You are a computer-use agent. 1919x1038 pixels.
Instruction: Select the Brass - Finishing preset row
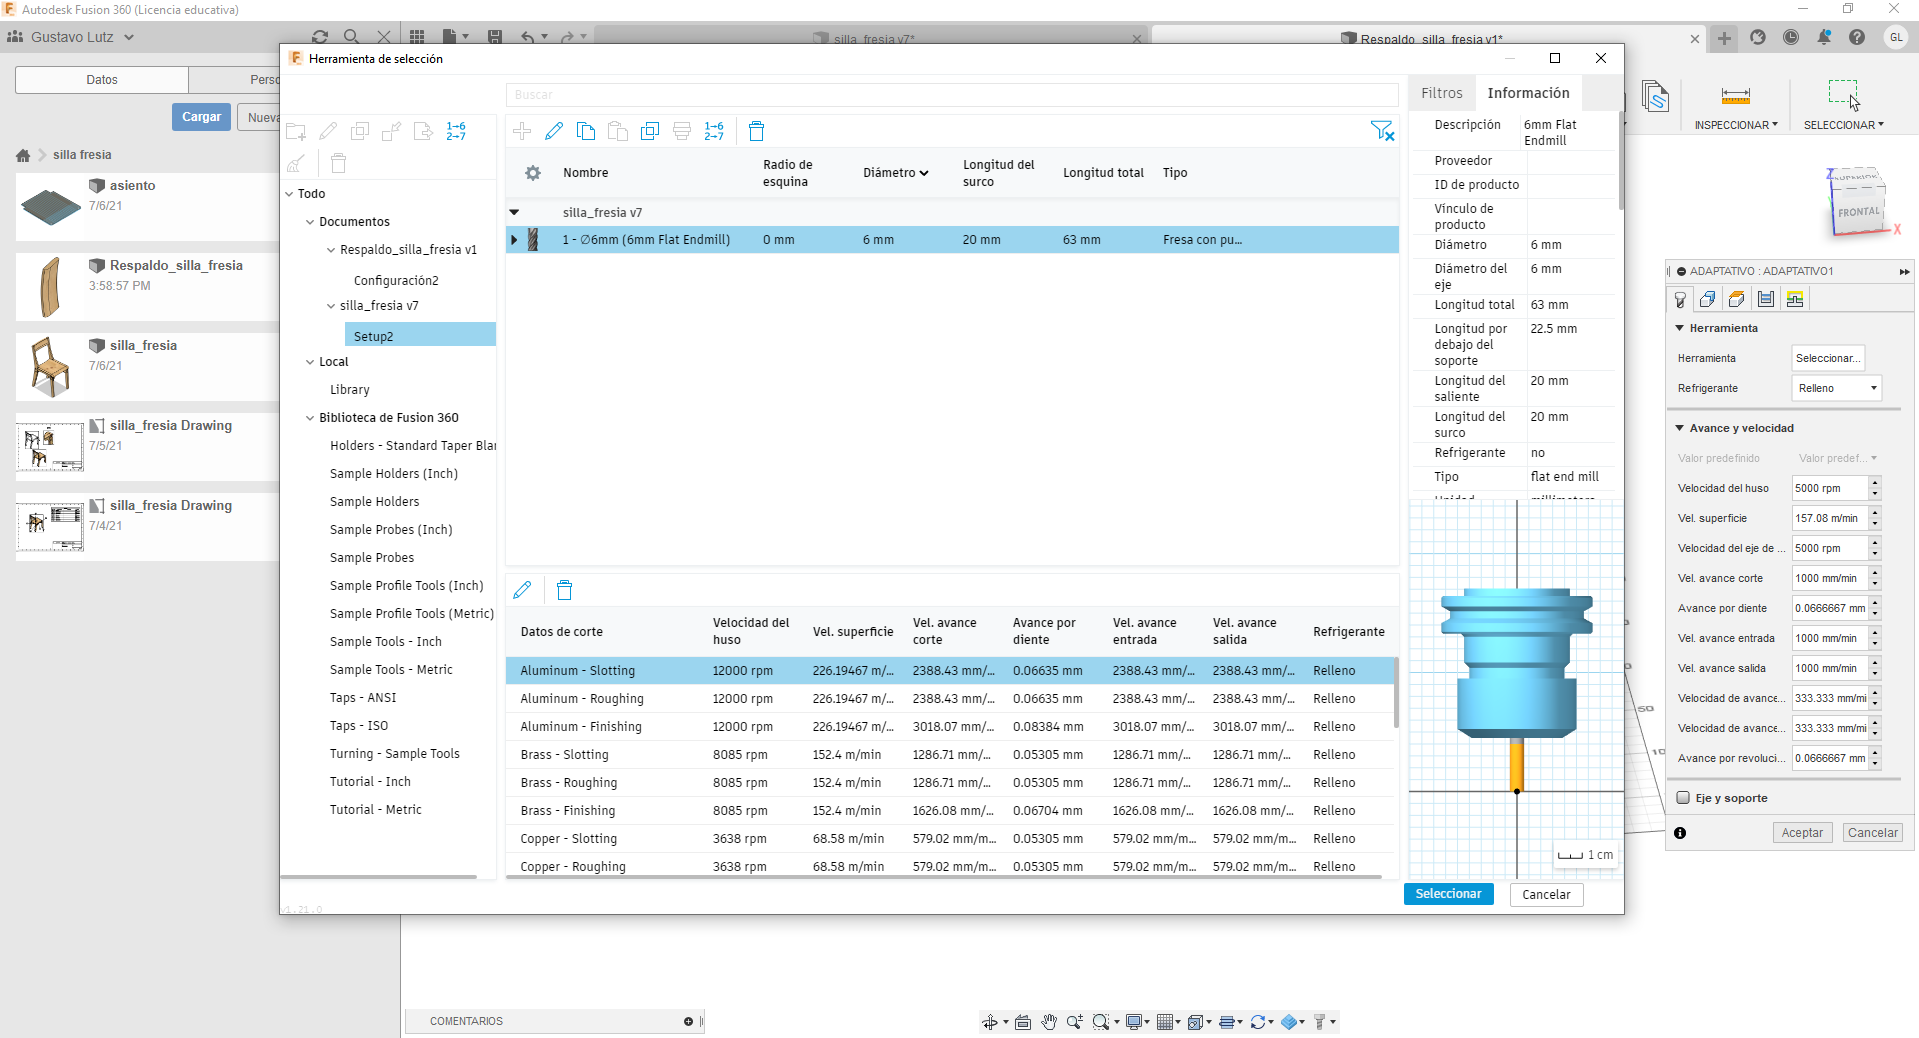coord(950,811)
